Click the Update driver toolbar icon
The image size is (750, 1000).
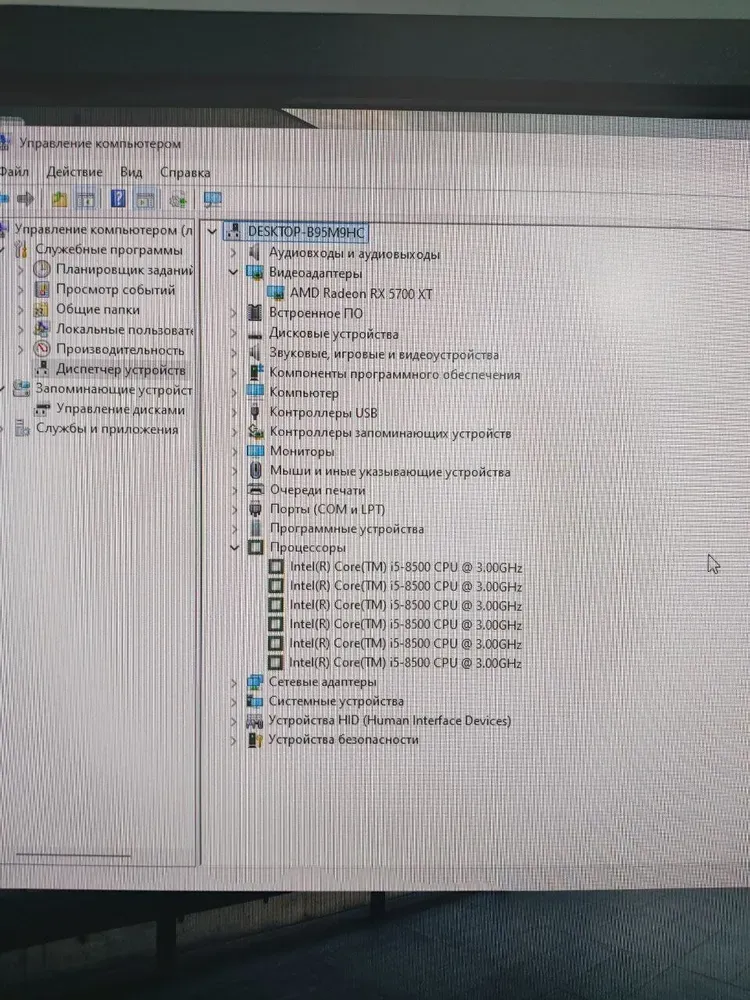179,199
